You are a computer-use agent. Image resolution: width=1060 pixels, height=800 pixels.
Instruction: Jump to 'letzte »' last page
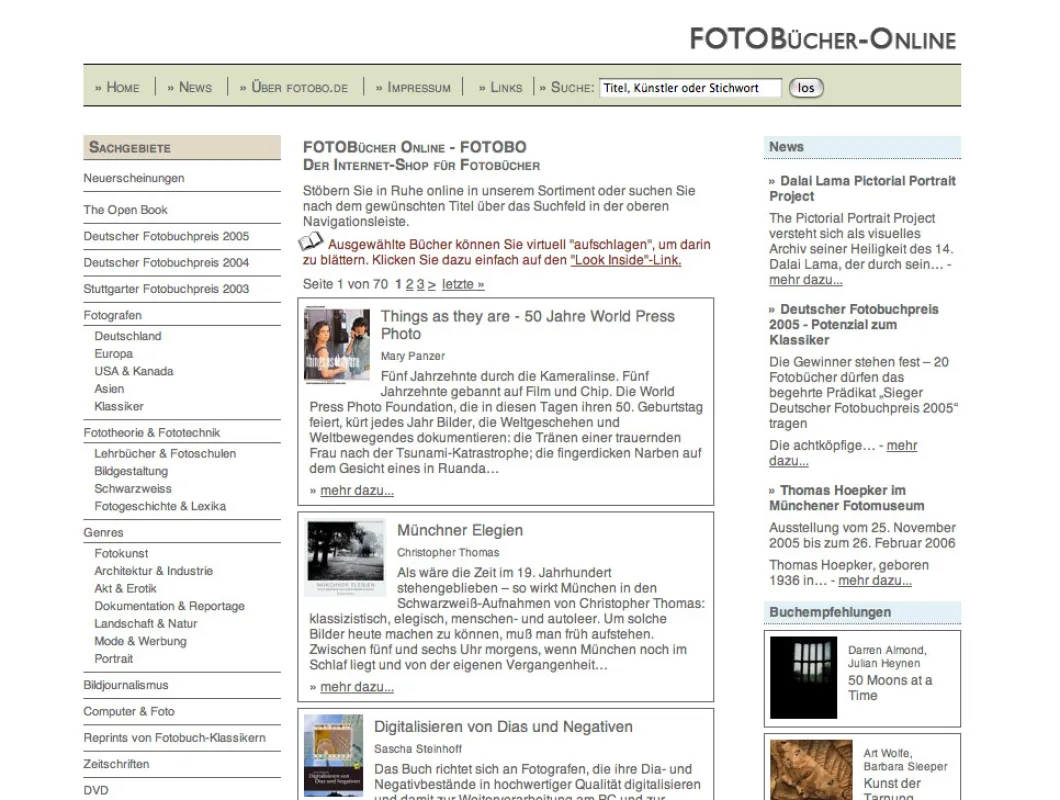coord(463,285)
